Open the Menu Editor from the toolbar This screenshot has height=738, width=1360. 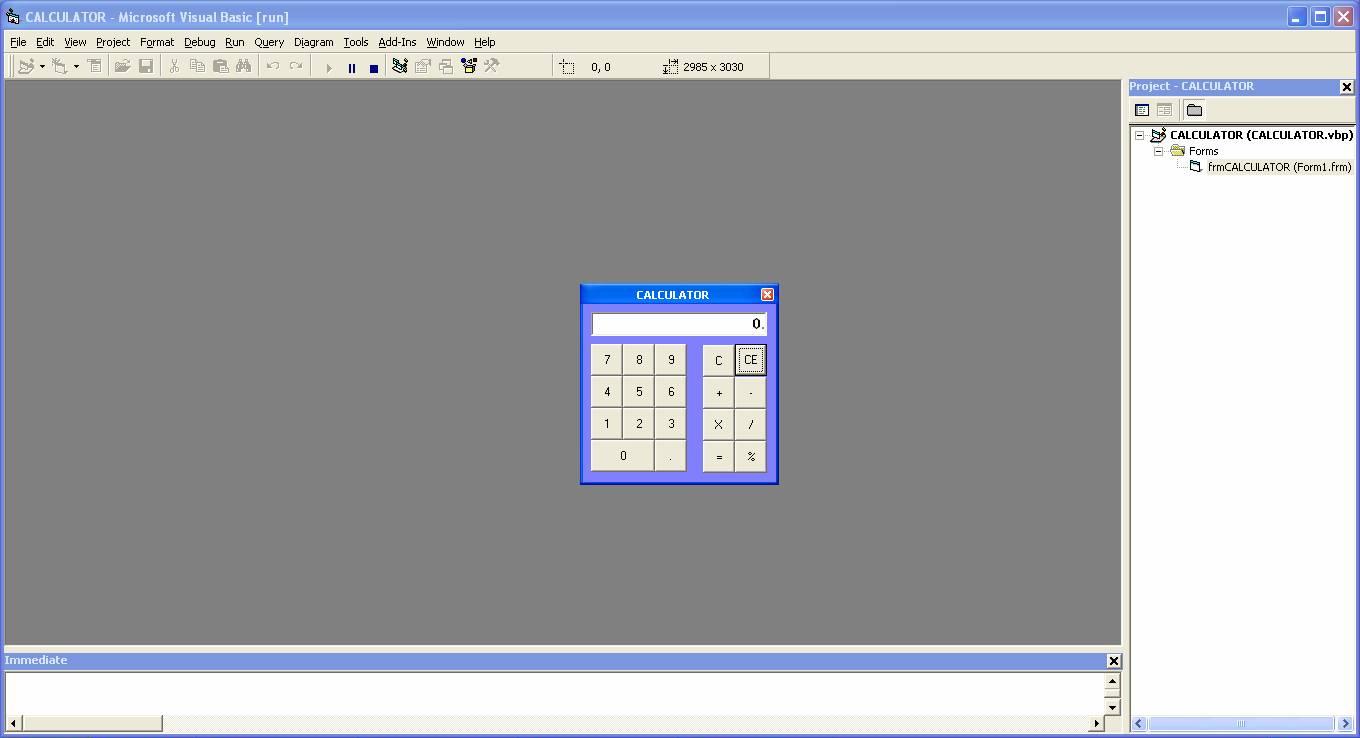click(x=94, y=66)
